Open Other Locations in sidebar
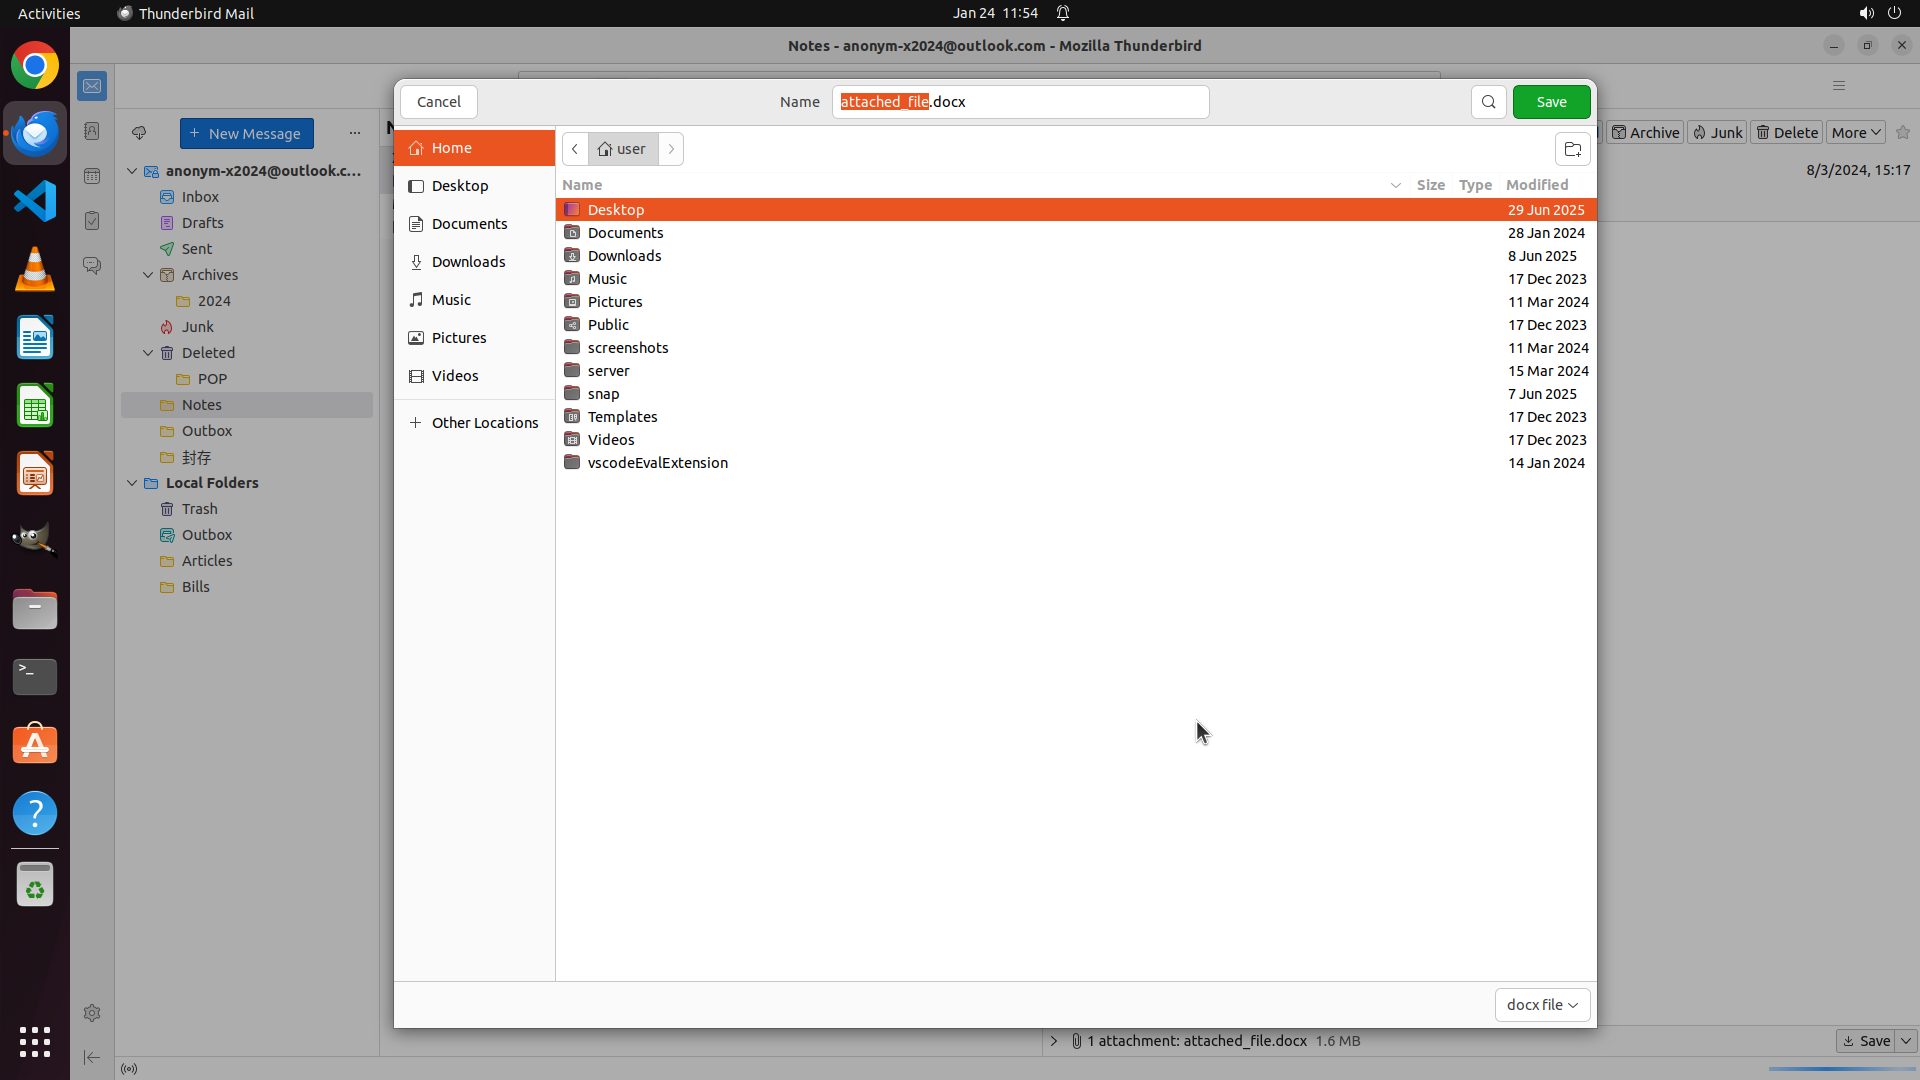Image resolution: width=1920 pixels, height=1080 pixels. pos(484,423)
